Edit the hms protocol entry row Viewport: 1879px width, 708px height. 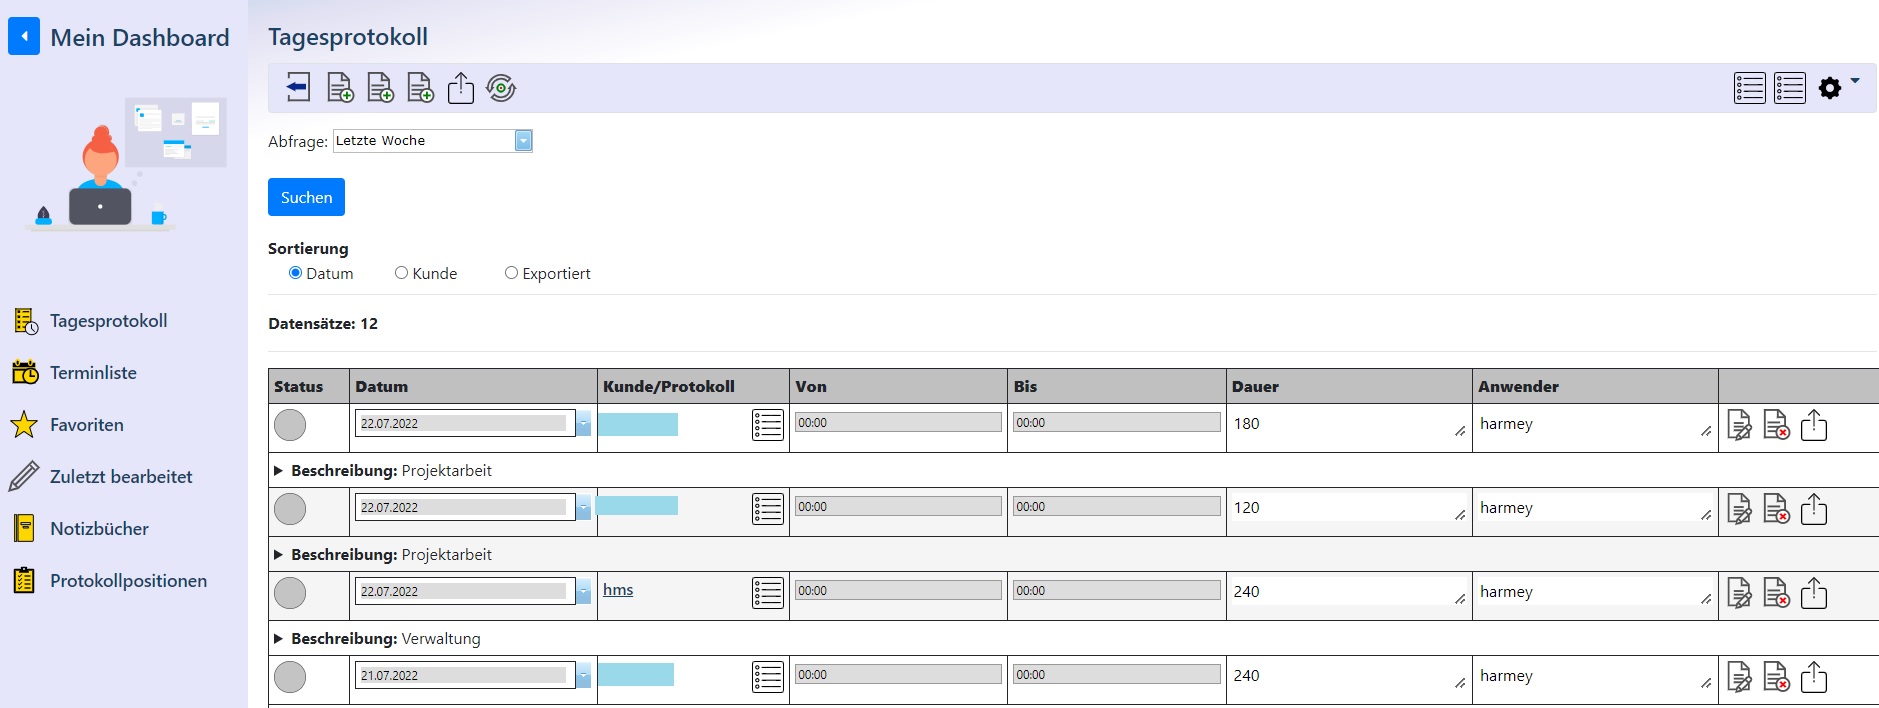[1739, 594]
